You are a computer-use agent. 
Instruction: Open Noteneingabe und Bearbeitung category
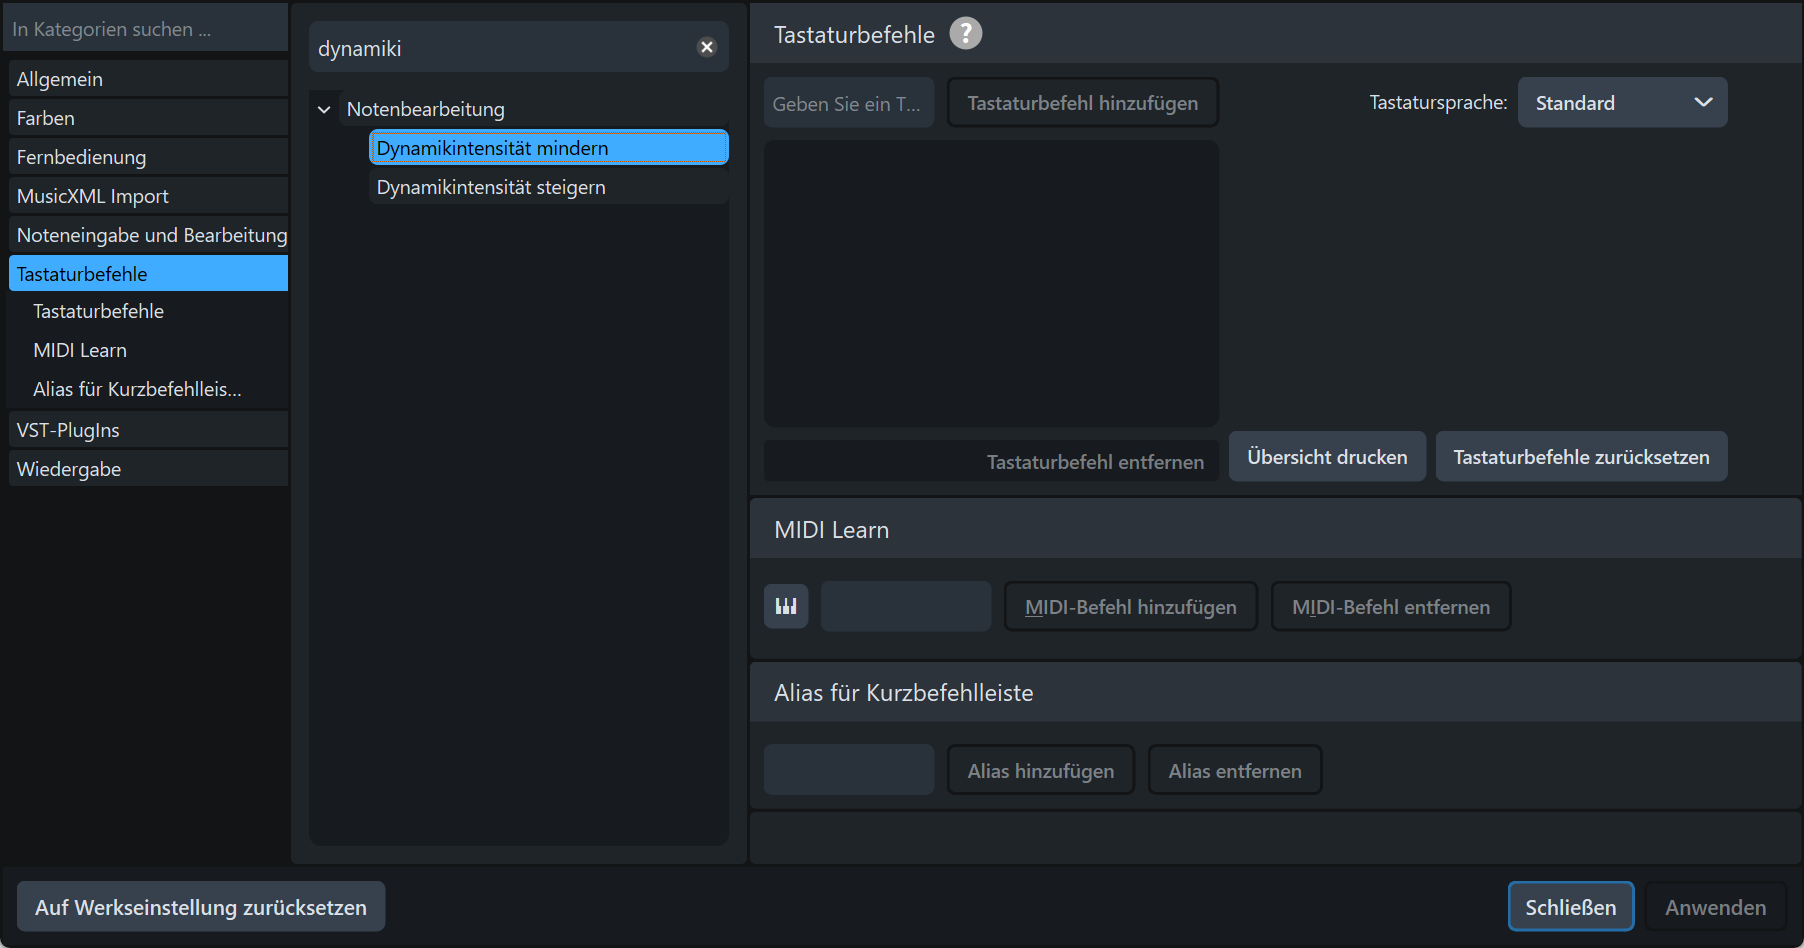[x=152, y=235]
